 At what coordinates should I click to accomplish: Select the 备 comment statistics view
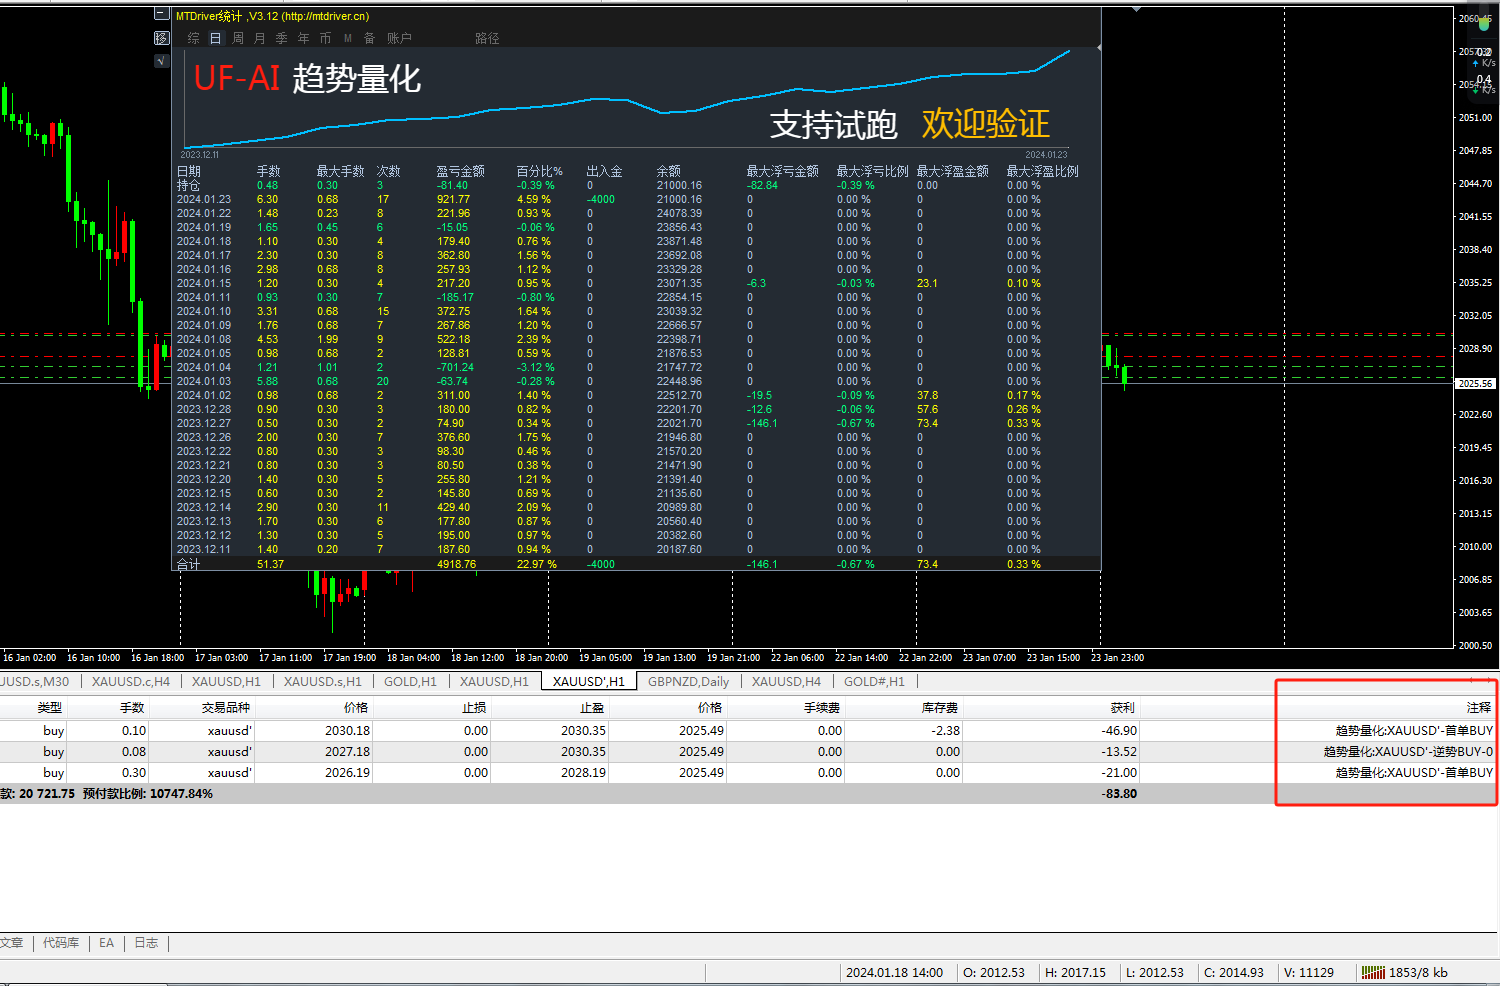[x=369, y=38]
